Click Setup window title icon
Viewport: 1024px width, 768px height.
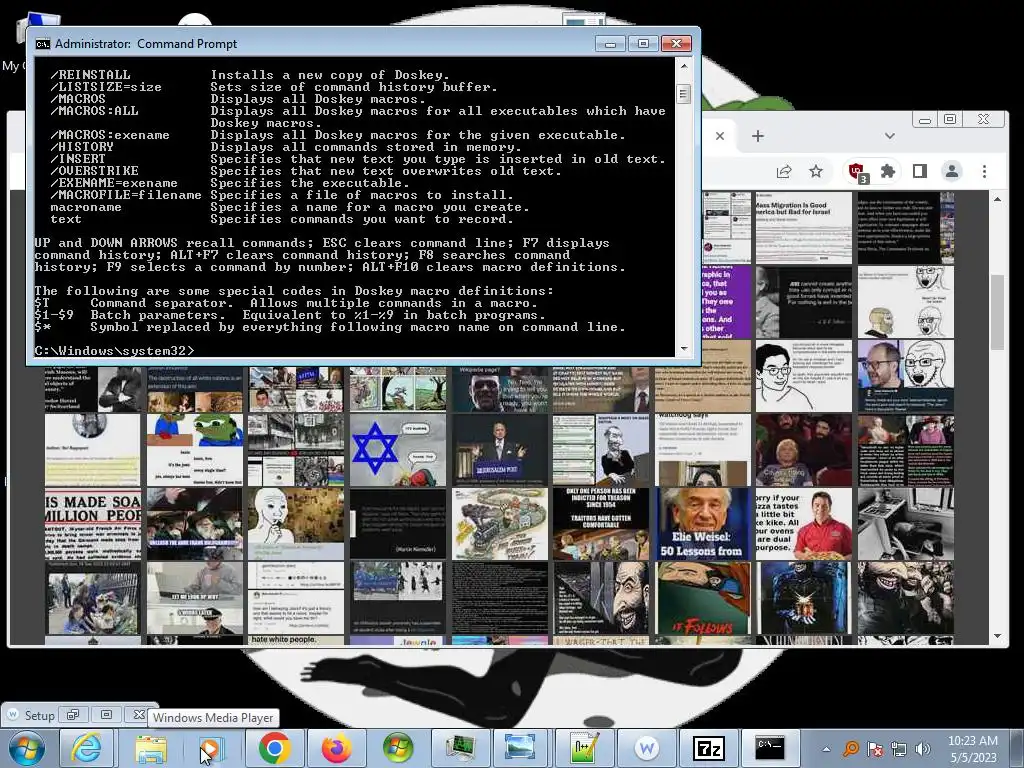pyautogui.click(x=12, y=714)
